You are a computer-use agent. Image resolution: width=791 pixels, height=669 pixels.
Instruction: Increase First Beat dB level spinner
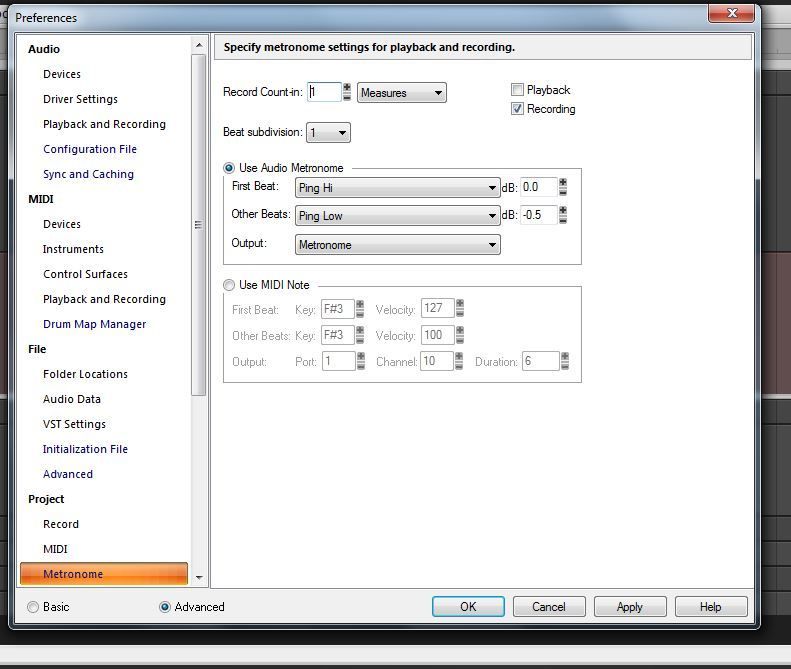click(563, 183)
